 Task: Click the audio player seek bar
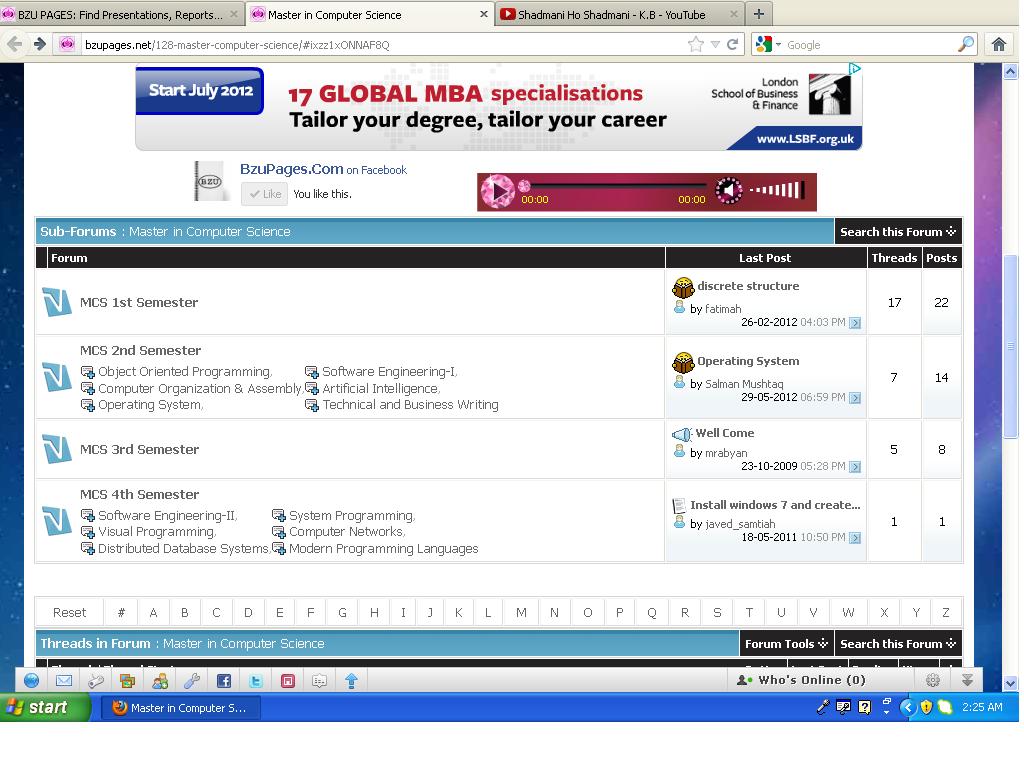[612, 186]
